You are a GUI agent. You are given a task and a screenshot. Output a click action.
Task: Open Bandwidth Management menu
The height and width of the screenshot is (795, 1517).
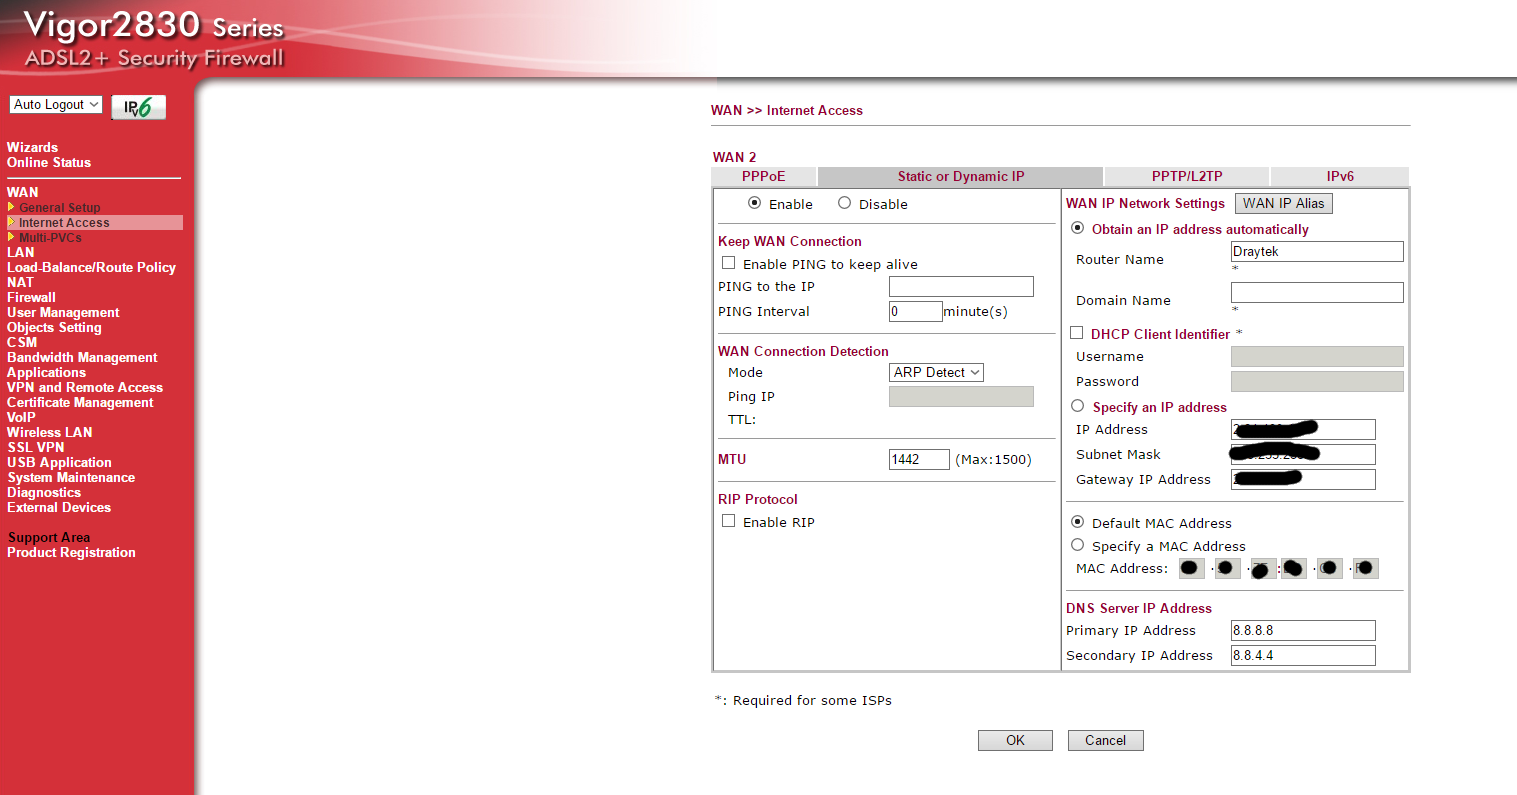click(82, 357)
